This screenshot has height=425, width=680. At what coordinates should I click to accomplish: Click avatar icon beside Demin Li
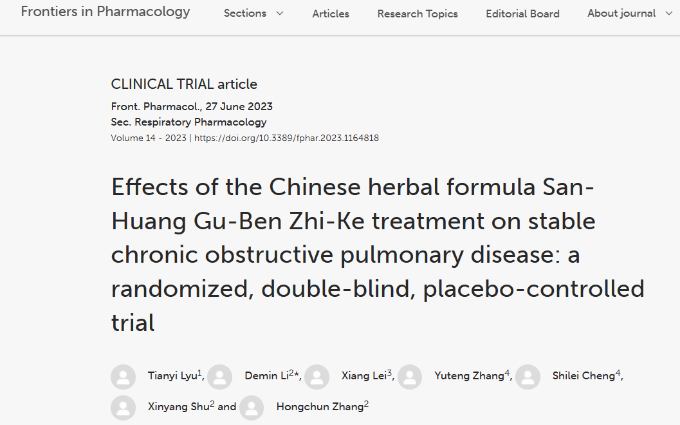(220, 377)
